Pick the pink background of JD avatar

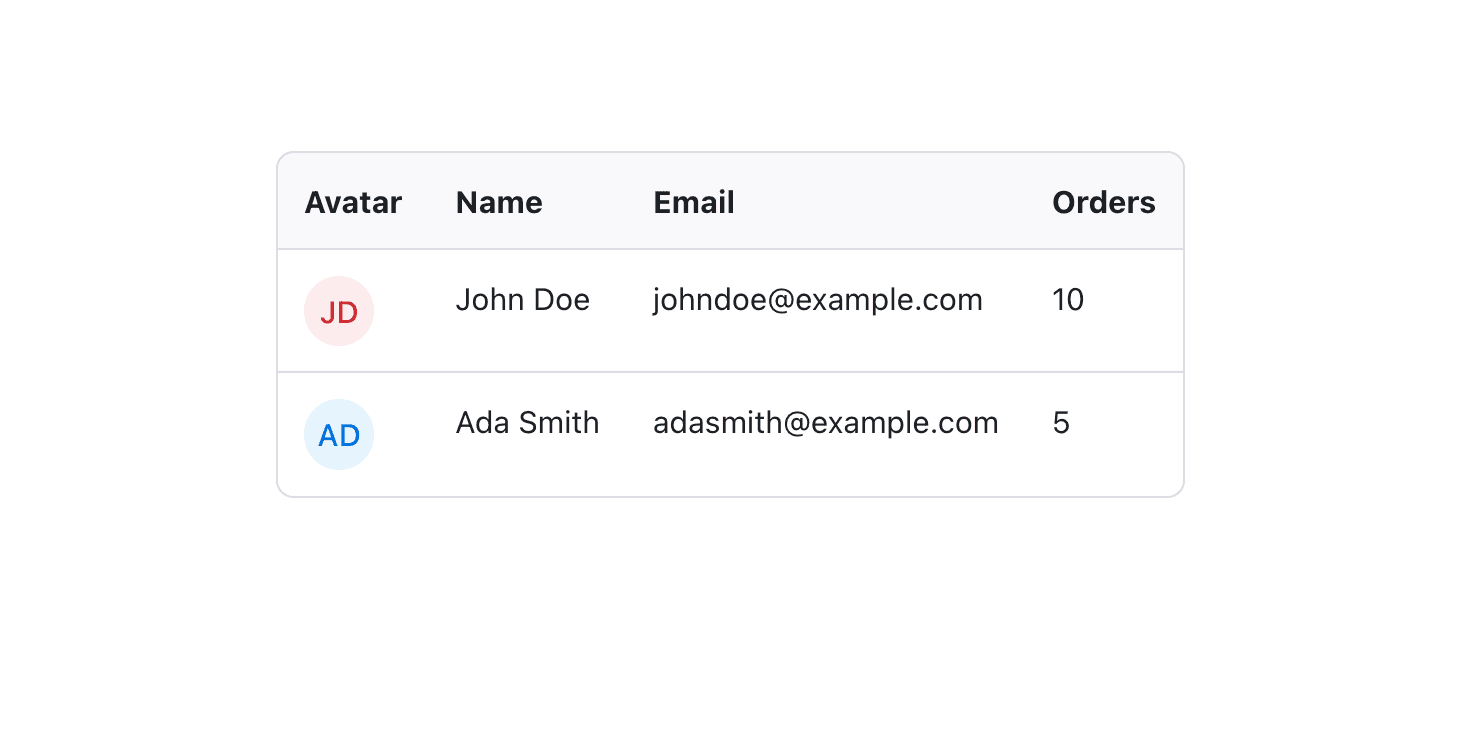[339, 287]
